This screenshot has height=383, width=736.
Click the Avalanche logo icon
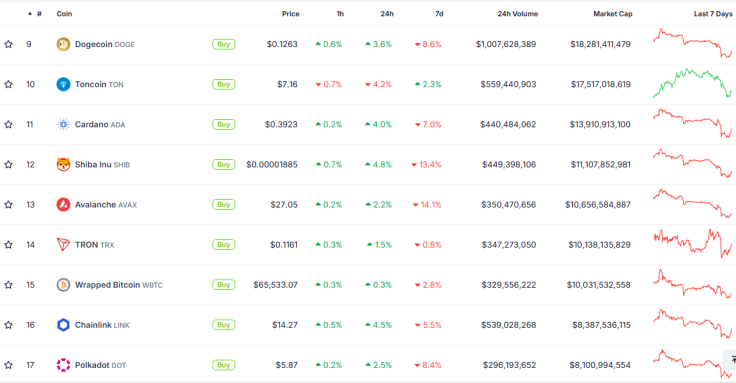point(63,205)
